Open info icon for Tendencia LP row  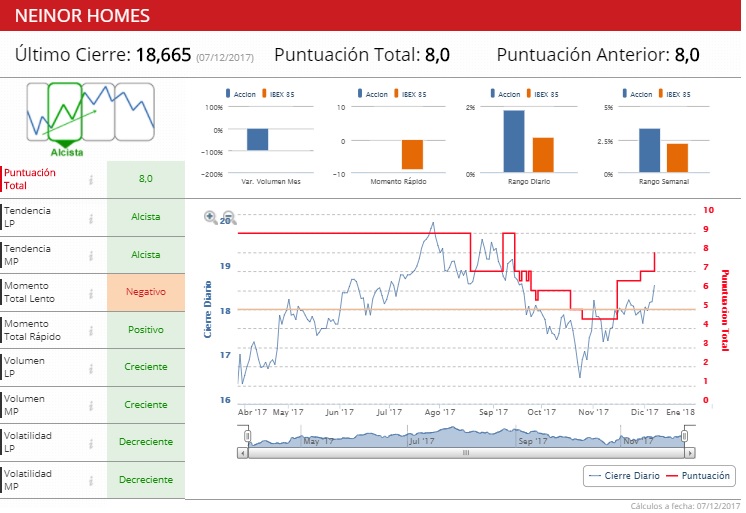coord(91,218)
